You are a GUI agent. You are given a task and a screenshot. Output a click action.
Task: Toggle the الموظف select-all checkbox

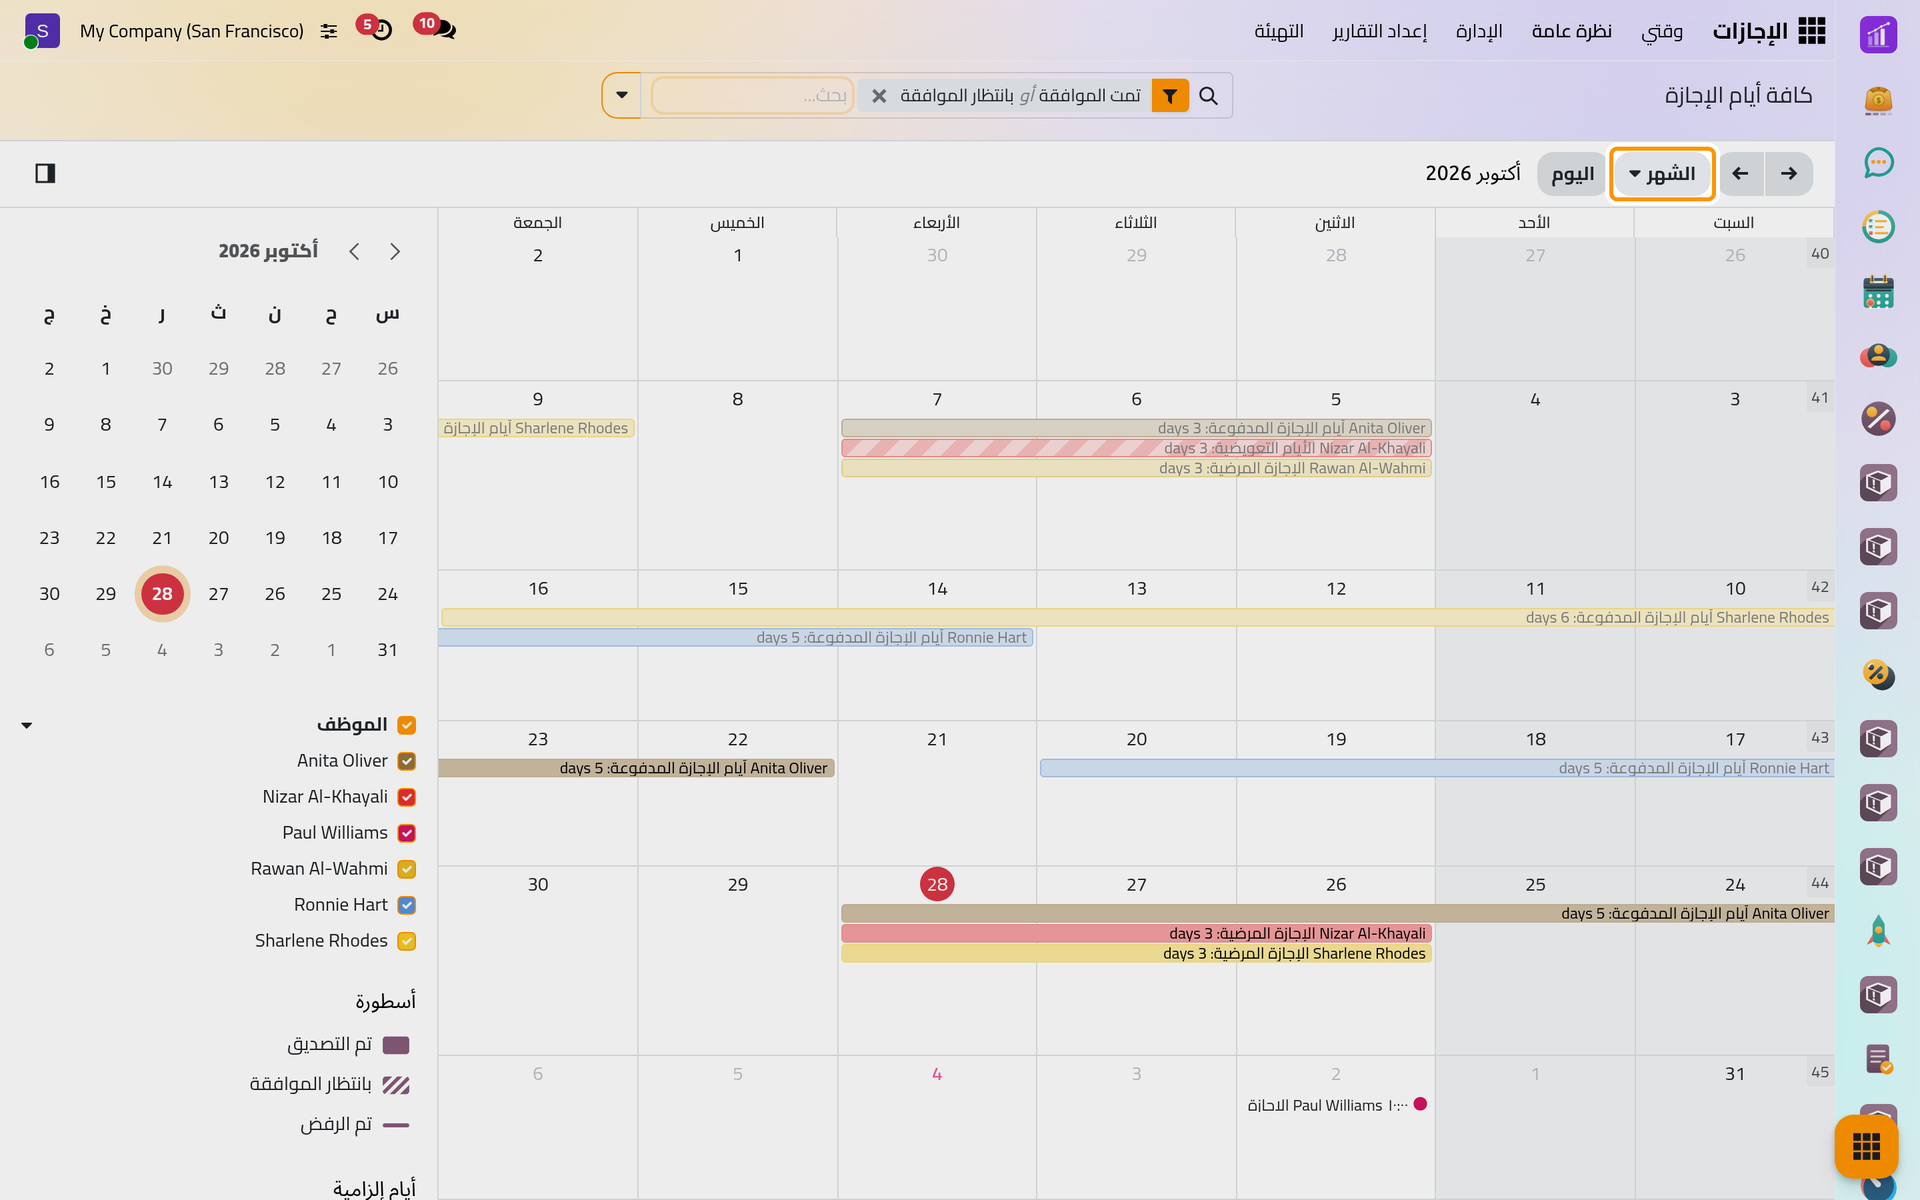[x=407, y=725]
